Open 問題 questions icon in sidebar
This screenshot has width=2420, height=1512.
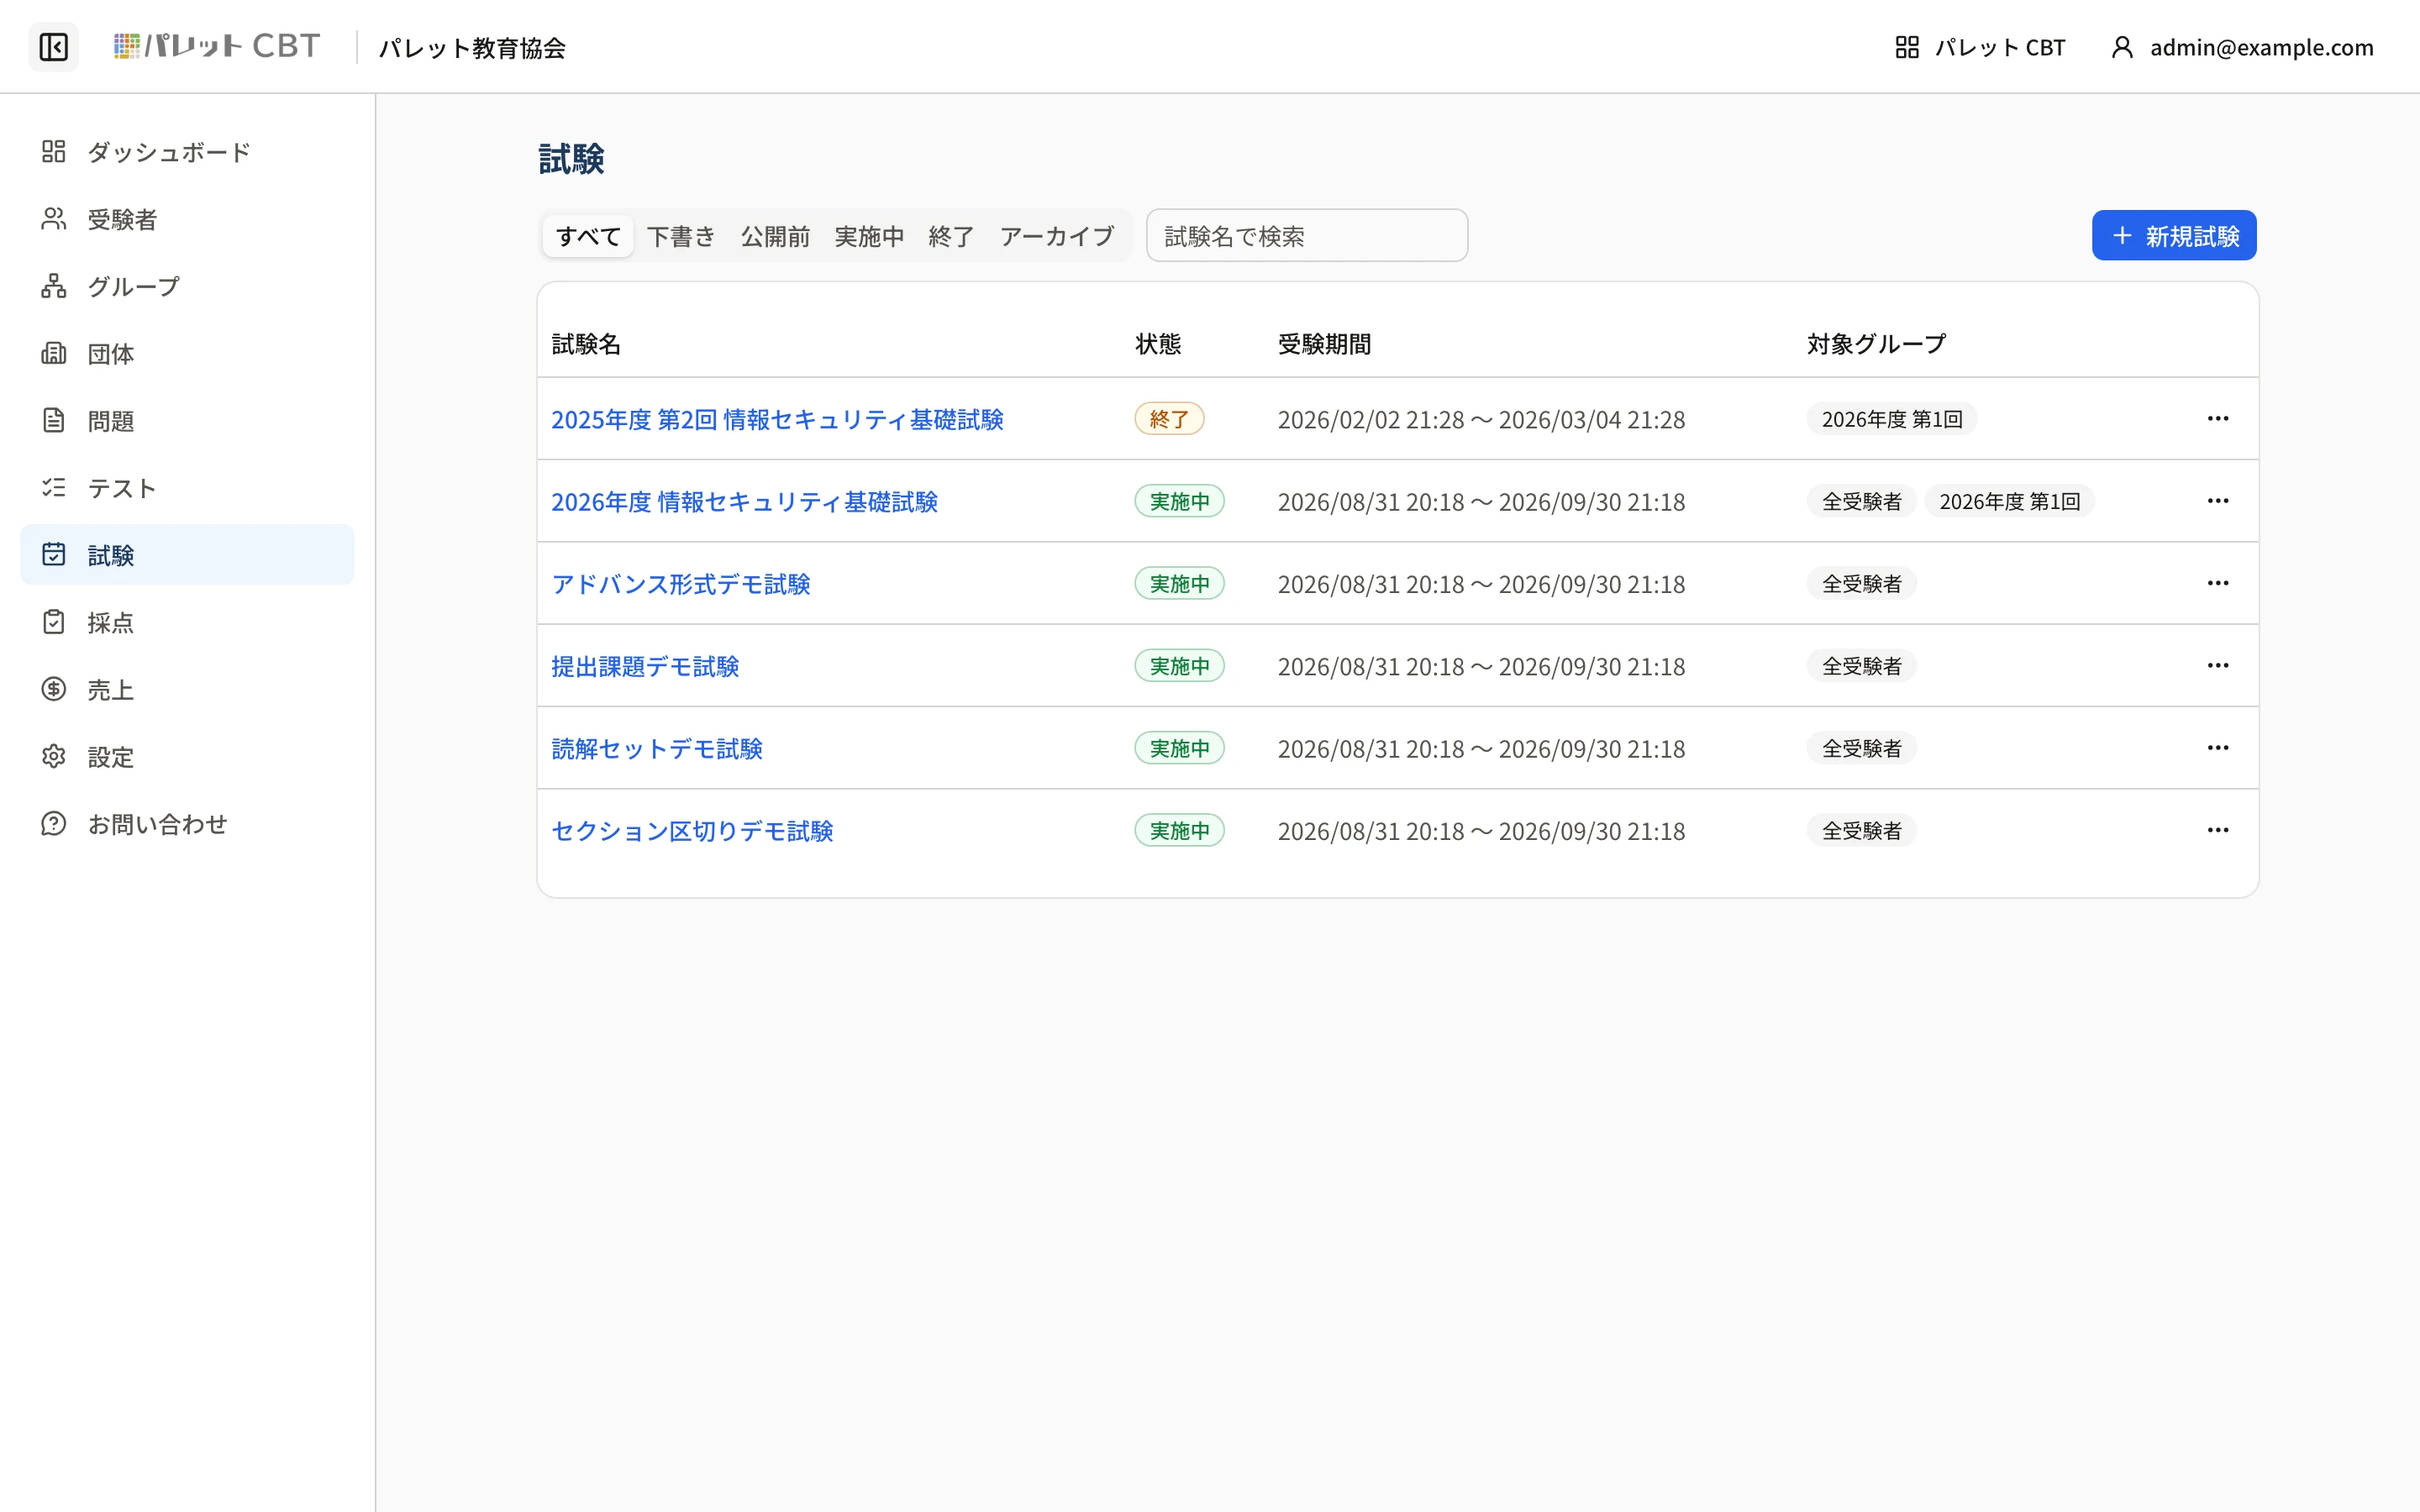(x=54, y=420)
